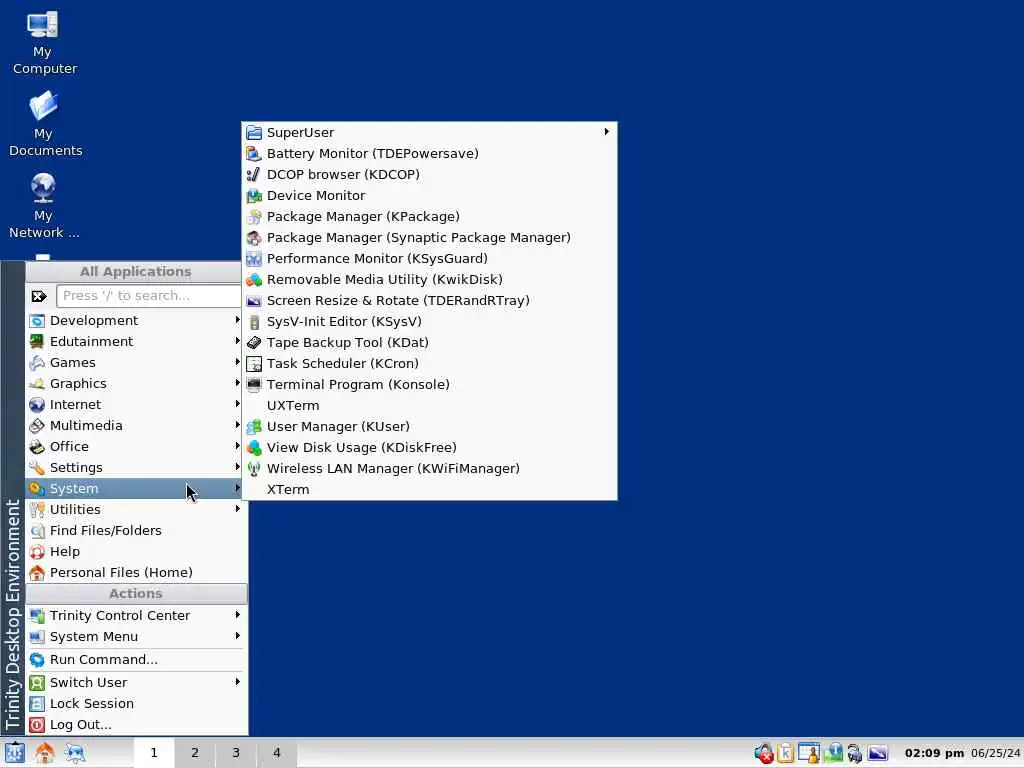1024x768 pixels.
Task: Click the green-arrow monitor tray icon
Action: coord(833,753)
